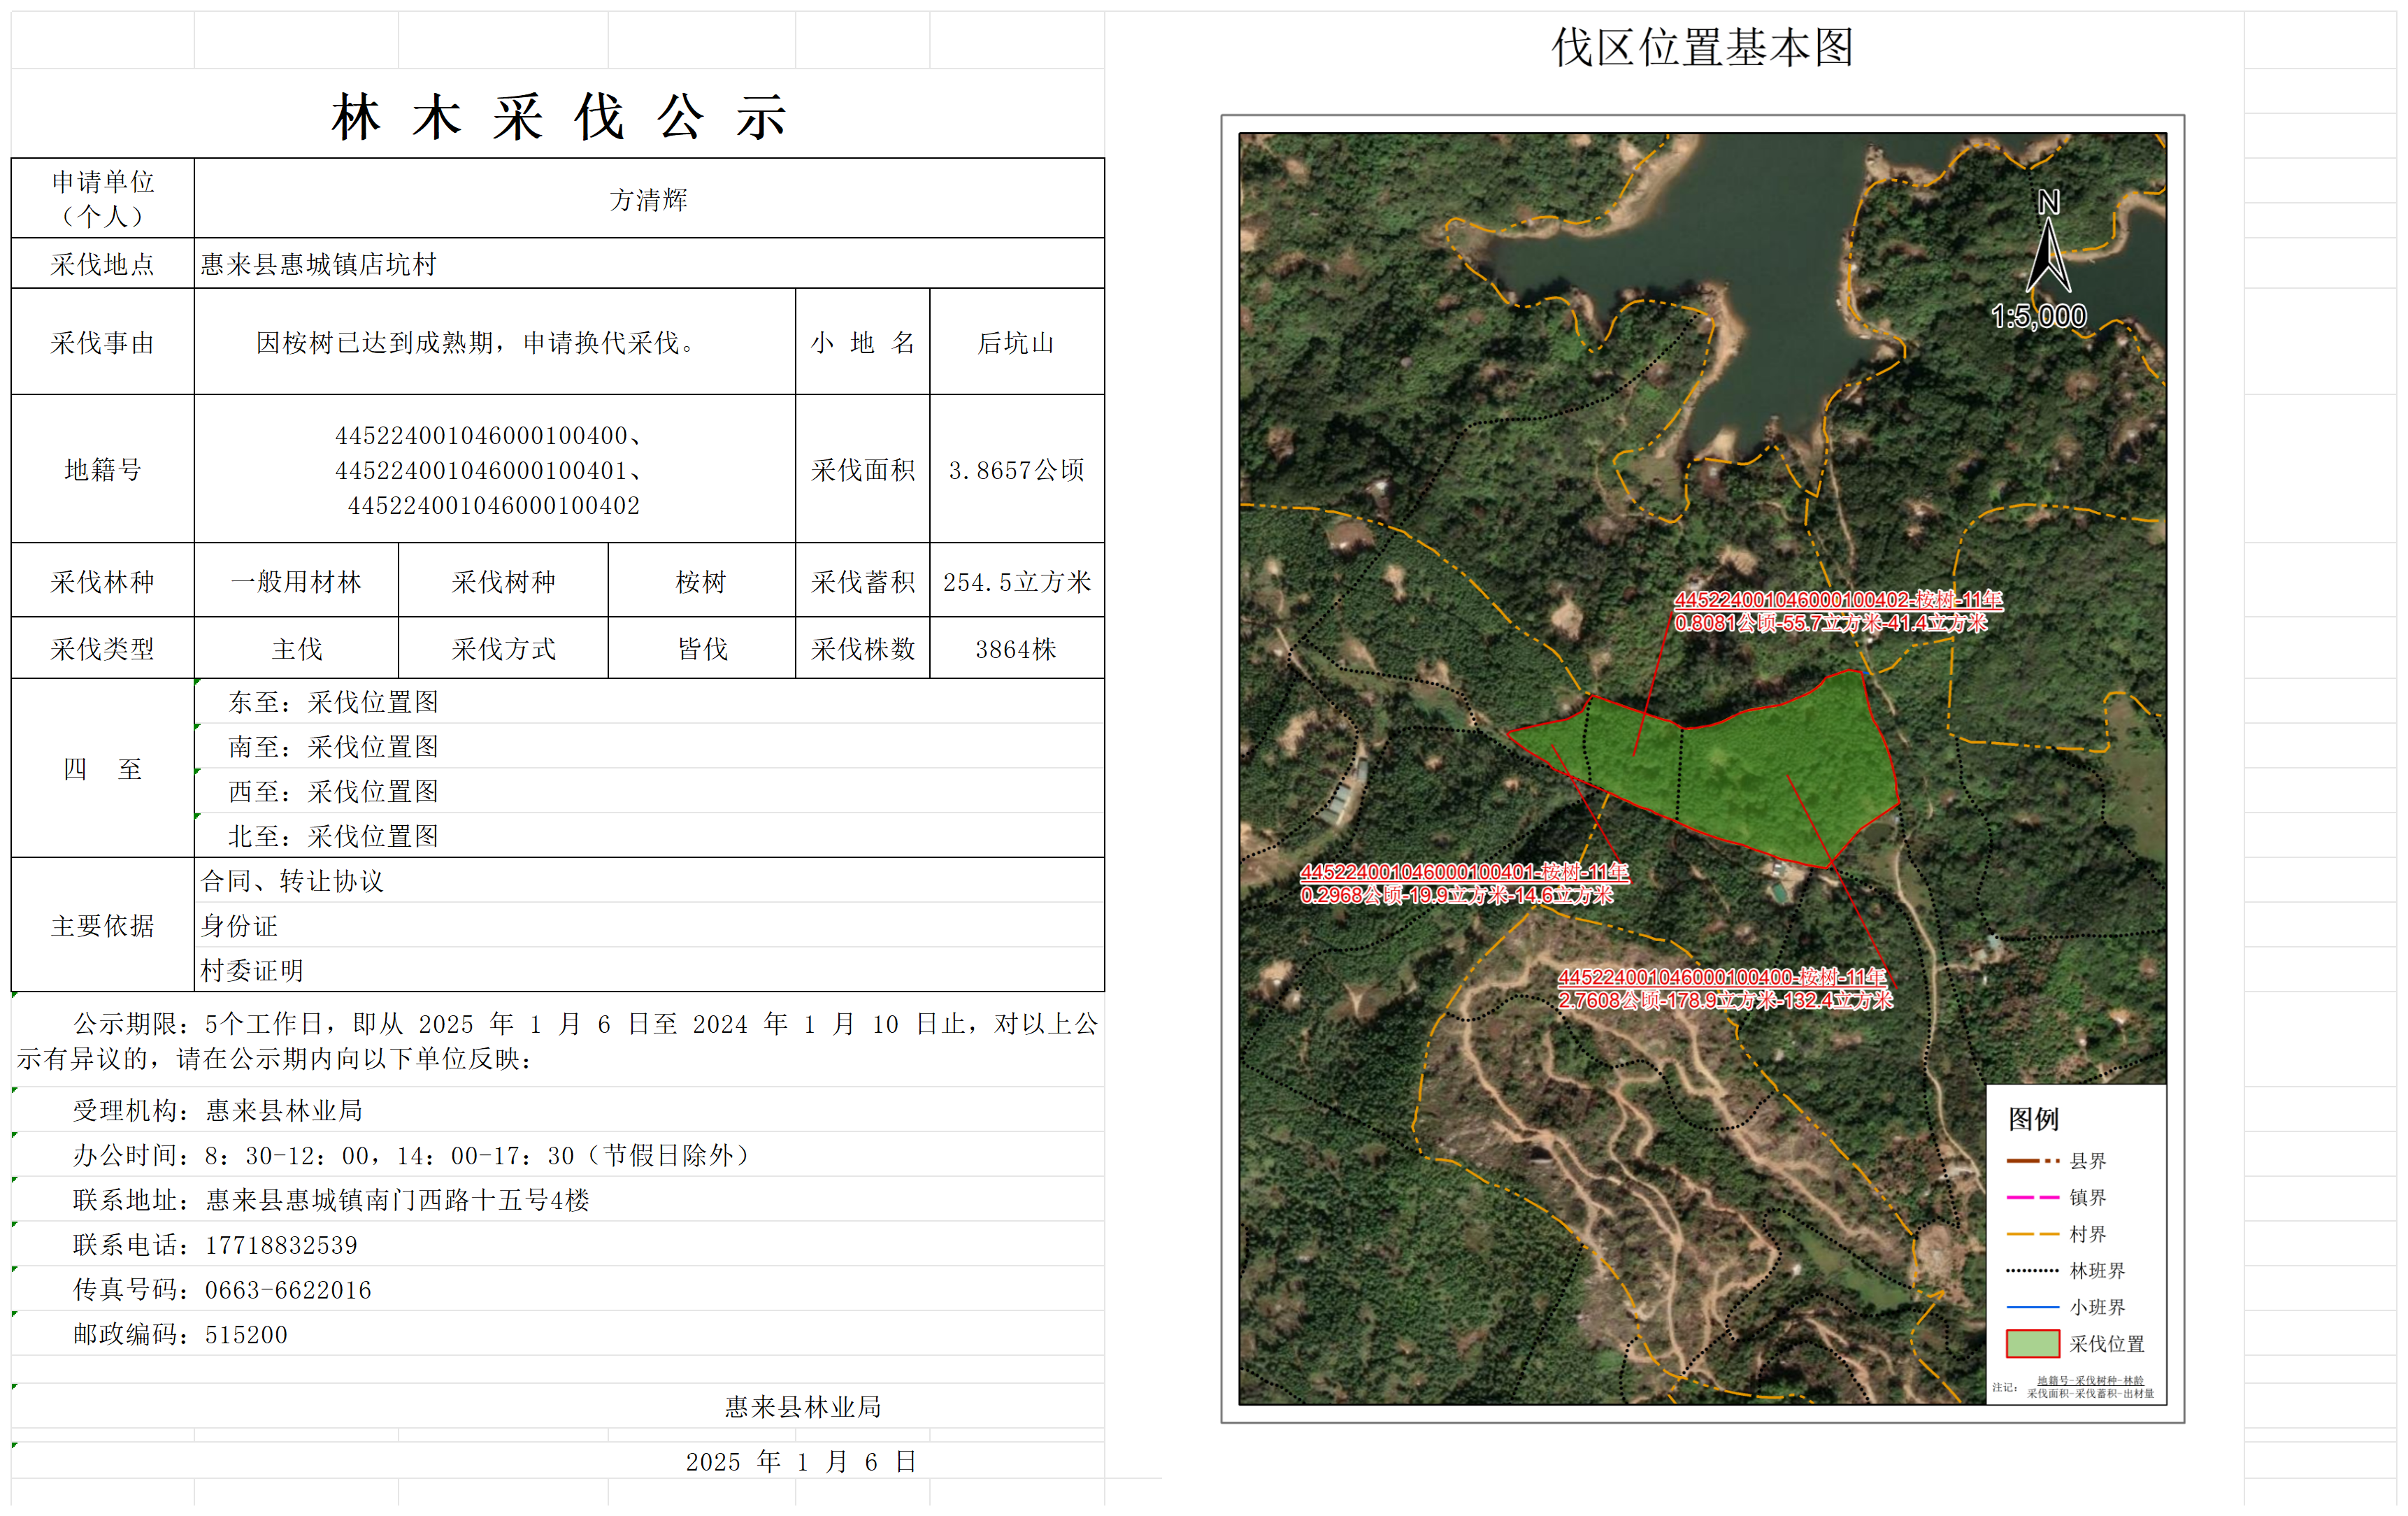Click the map label 0.8081公顷-55.7立方米-41.4立方米
Image resolution: width=2408 pixels, height=1516 pixels.
click(1830, 623)
